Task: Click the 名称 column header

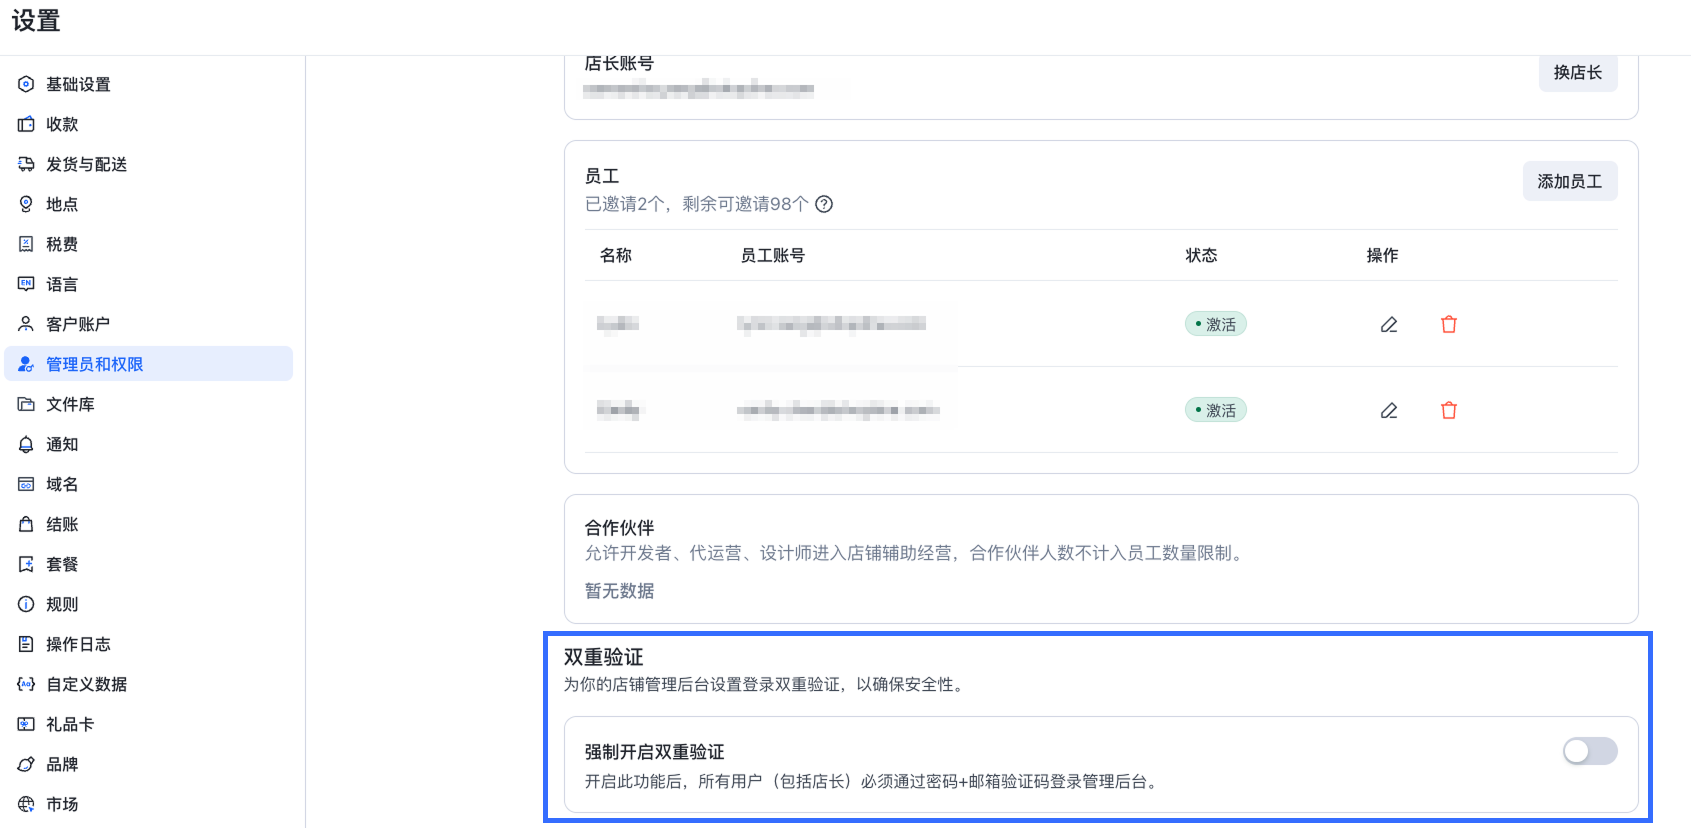Action: pyautogui.click(x=616, y=255)
